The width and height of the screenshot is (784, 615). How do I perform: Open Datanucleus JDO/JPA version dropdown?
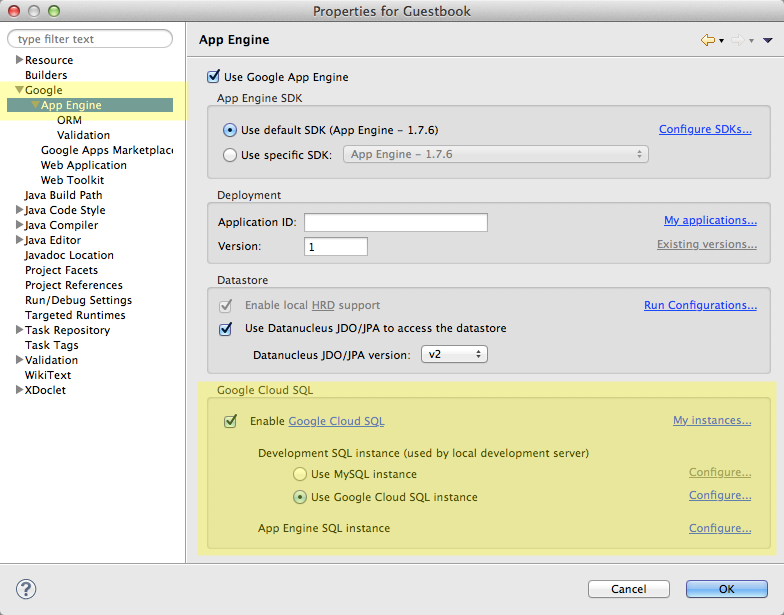[454, 354]
